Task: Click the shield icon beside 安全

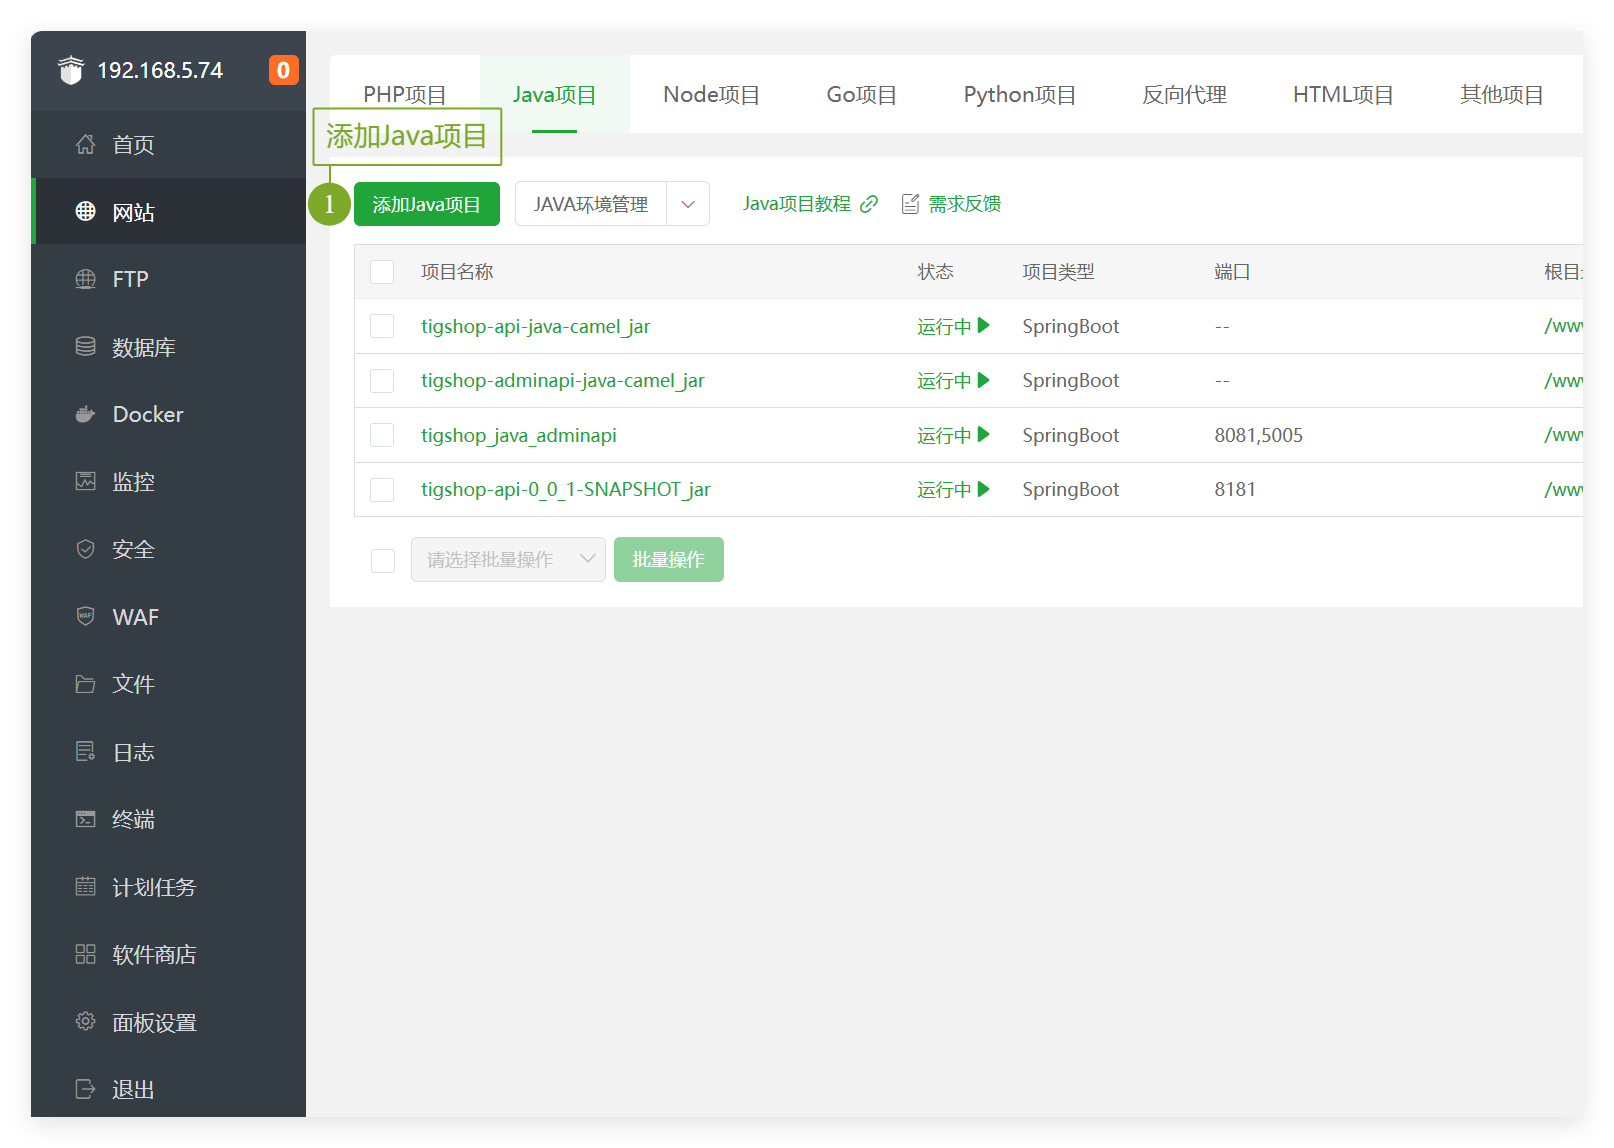Action: click(x=86, y=549)
